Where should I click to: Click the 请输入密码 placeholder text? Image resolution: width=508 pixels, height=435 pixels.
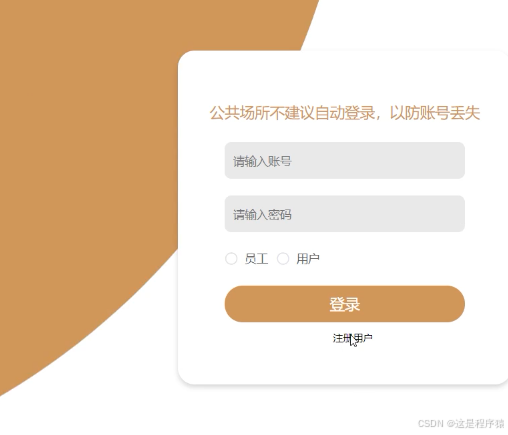pos(262,215)
